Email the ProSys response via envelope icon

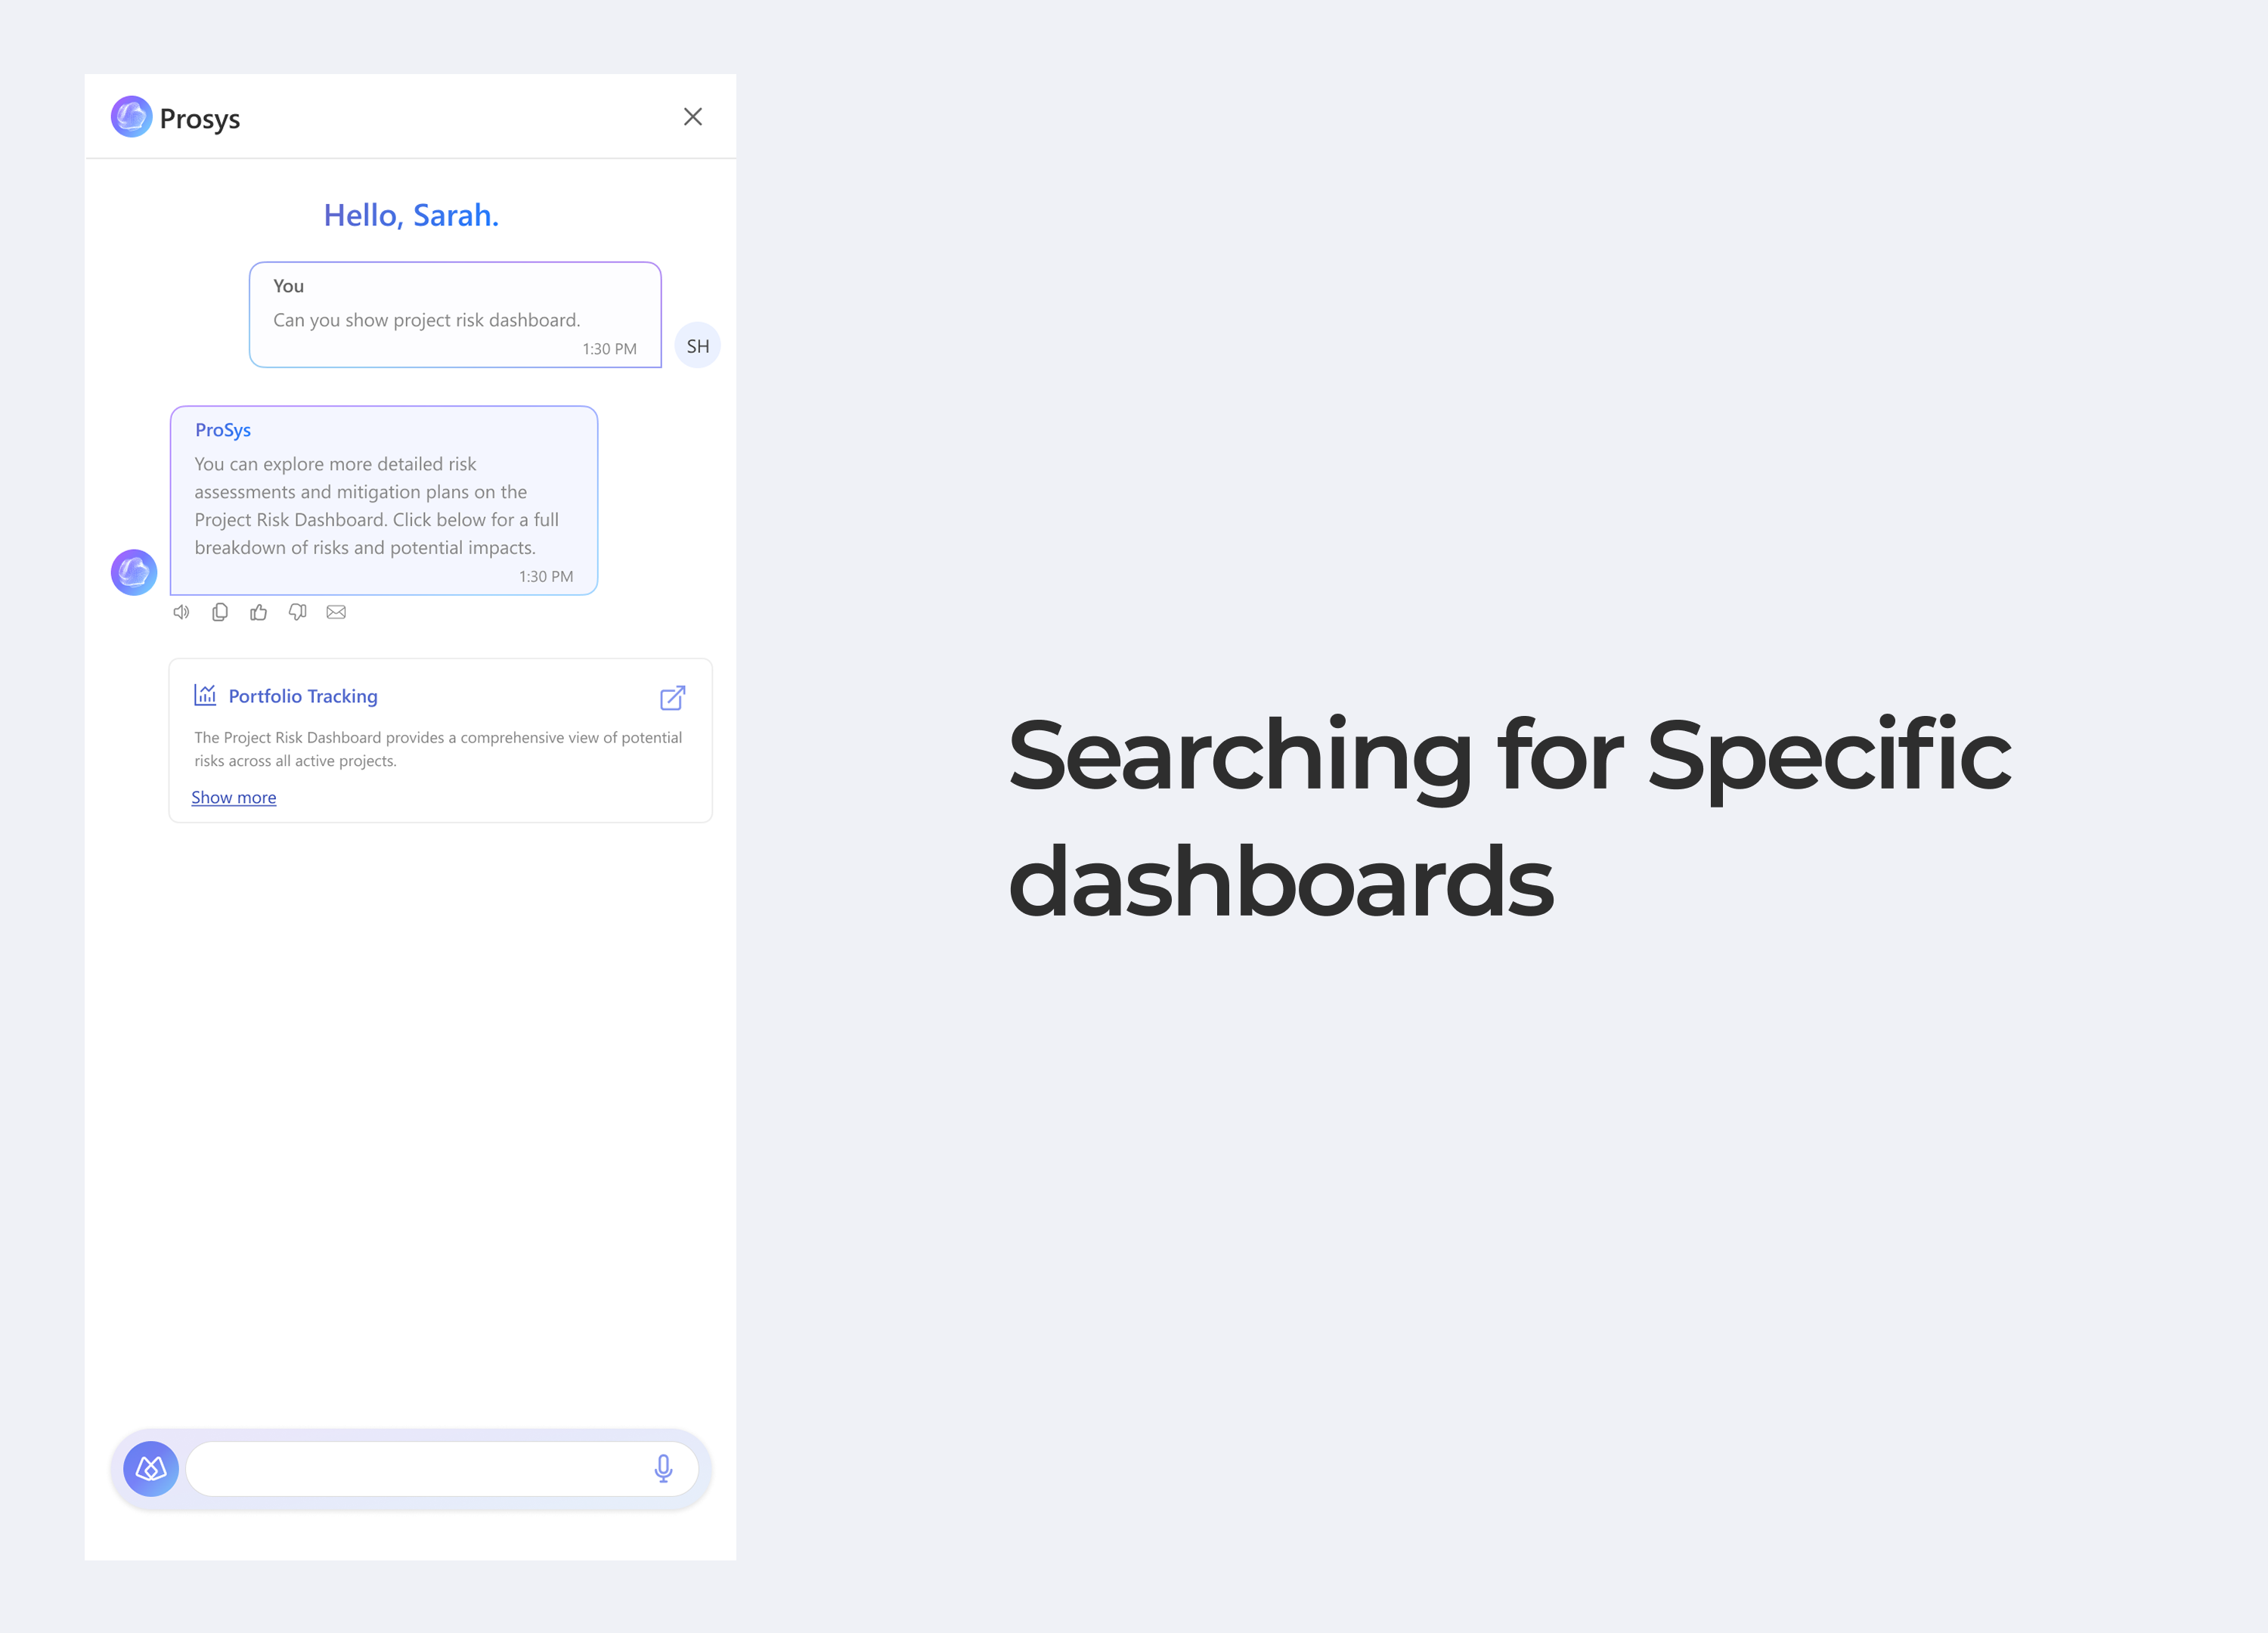[x=336, y=612]
